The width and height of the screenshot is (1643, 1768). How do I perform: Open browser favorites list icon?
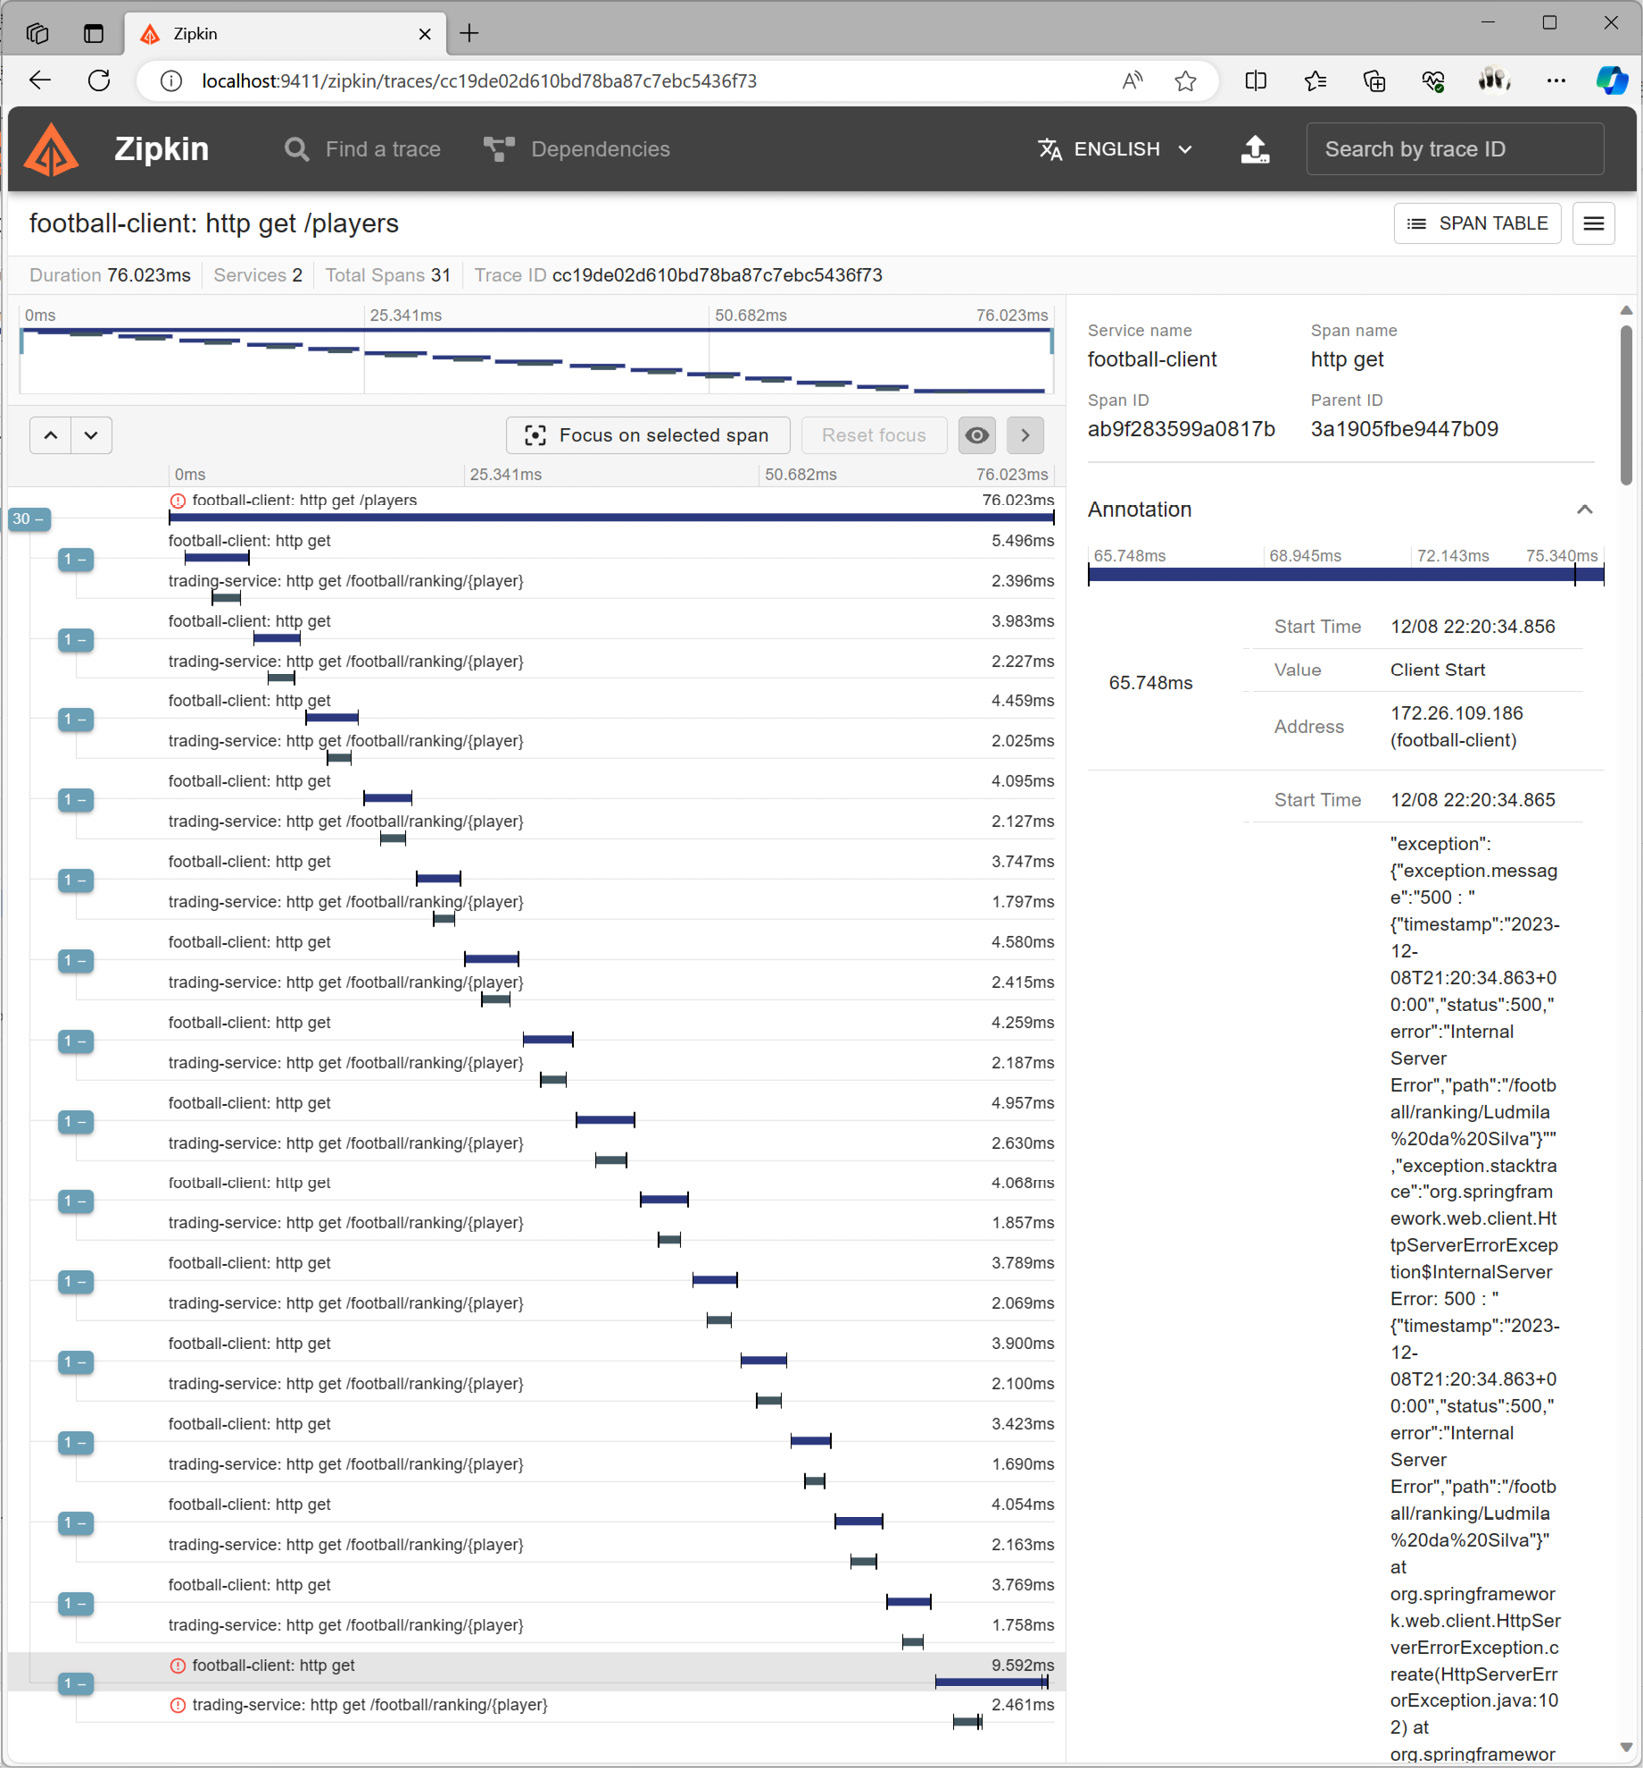1315,81
